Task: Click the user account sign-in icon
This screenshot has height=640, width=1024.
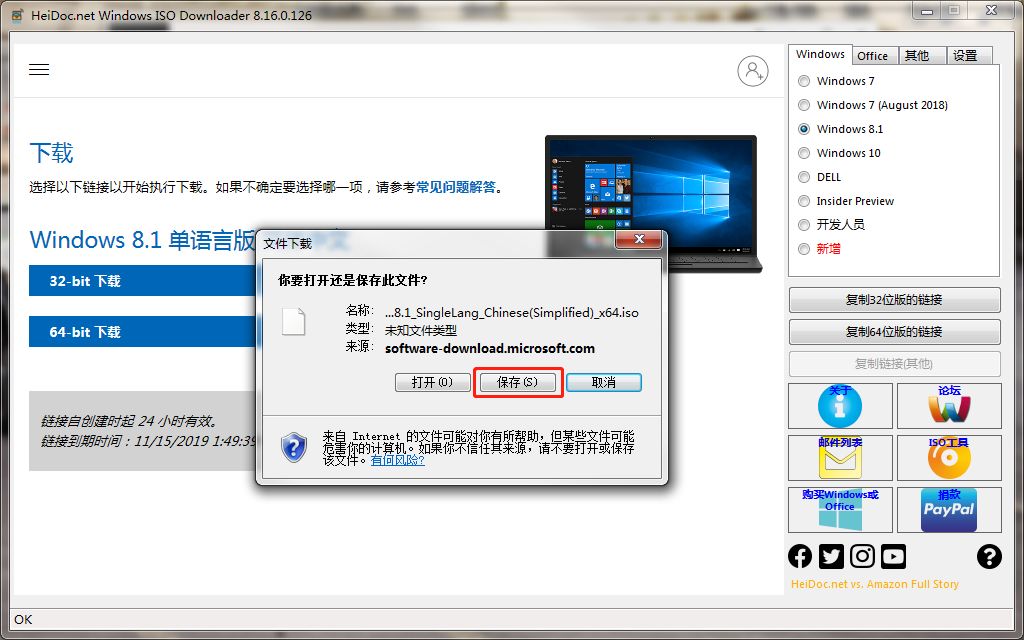Action: (x=752, y=71)
